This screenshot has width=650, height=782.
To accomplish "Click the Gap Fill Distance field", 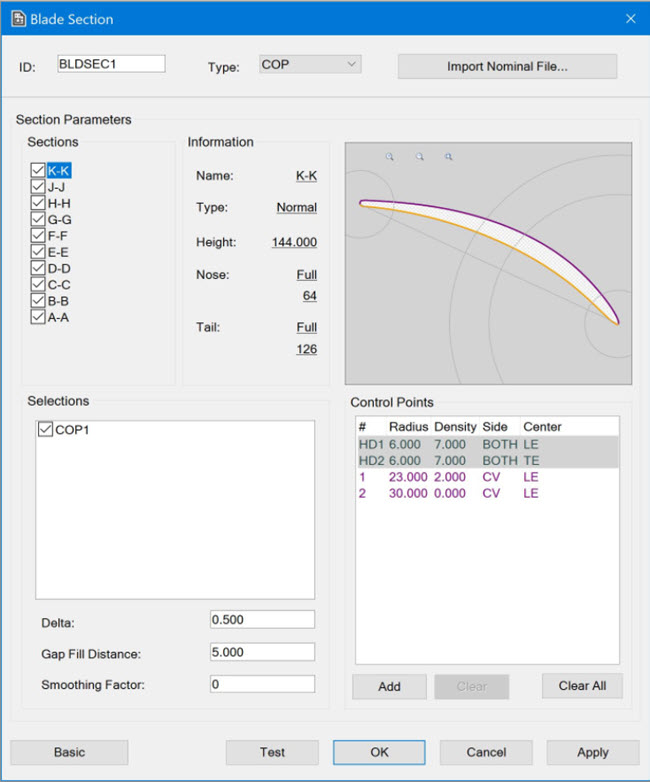I will (x=262, y=652).
